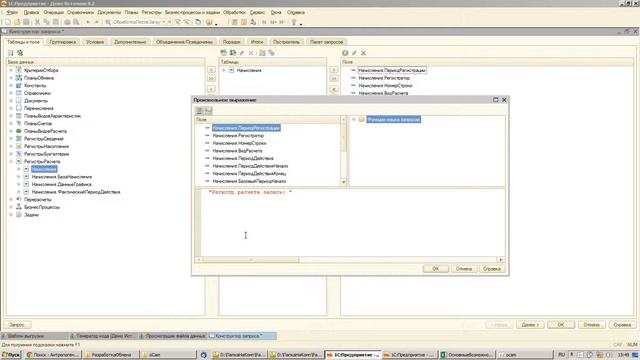Click the single right arrow next to Таблицы panel
The image size is (640, 360).
click(x=333, y=70)
